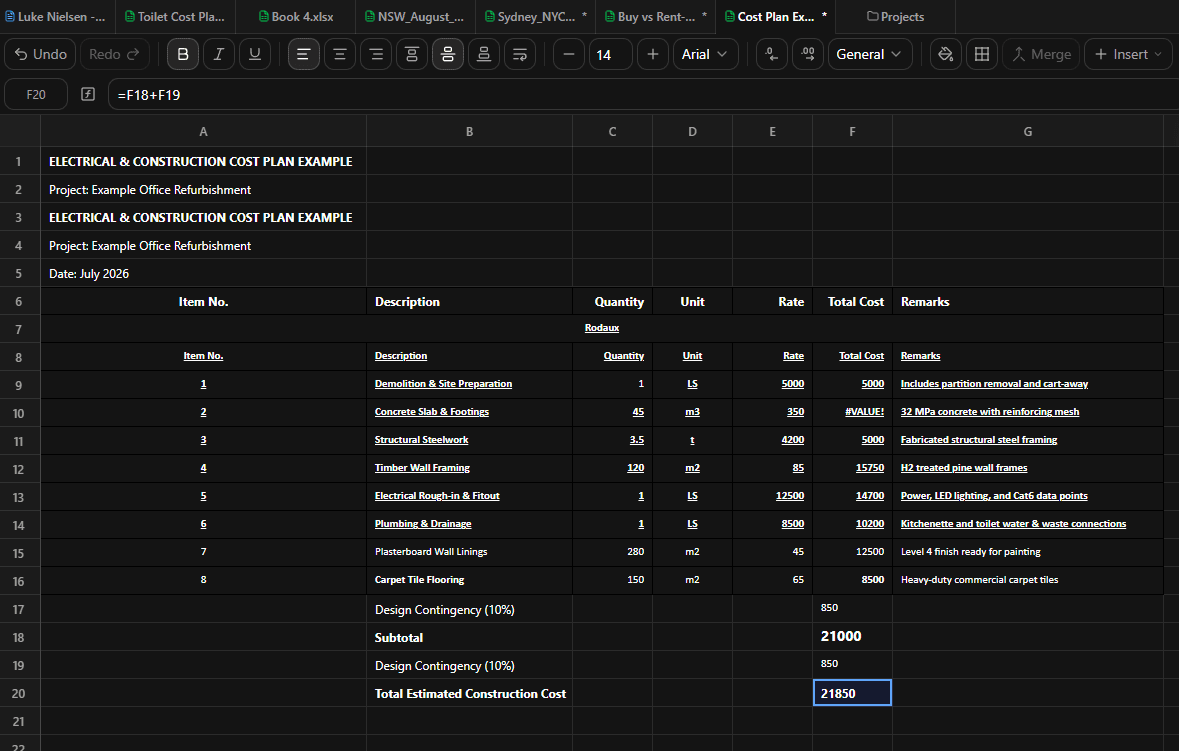Increase font size with plus button
Image resolution: width=1179 pixels, height=751 pixels.
click(653, 54)
